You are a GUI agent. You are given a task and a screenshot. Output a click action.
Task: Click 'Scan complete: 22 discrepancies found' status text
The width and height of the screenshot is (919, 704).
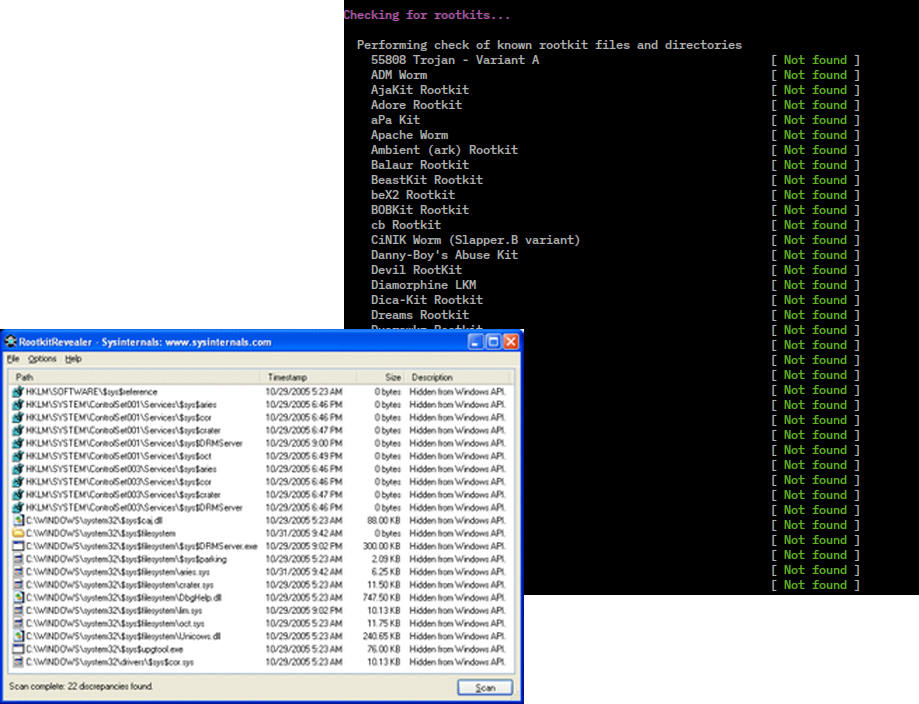click(81, 686)
